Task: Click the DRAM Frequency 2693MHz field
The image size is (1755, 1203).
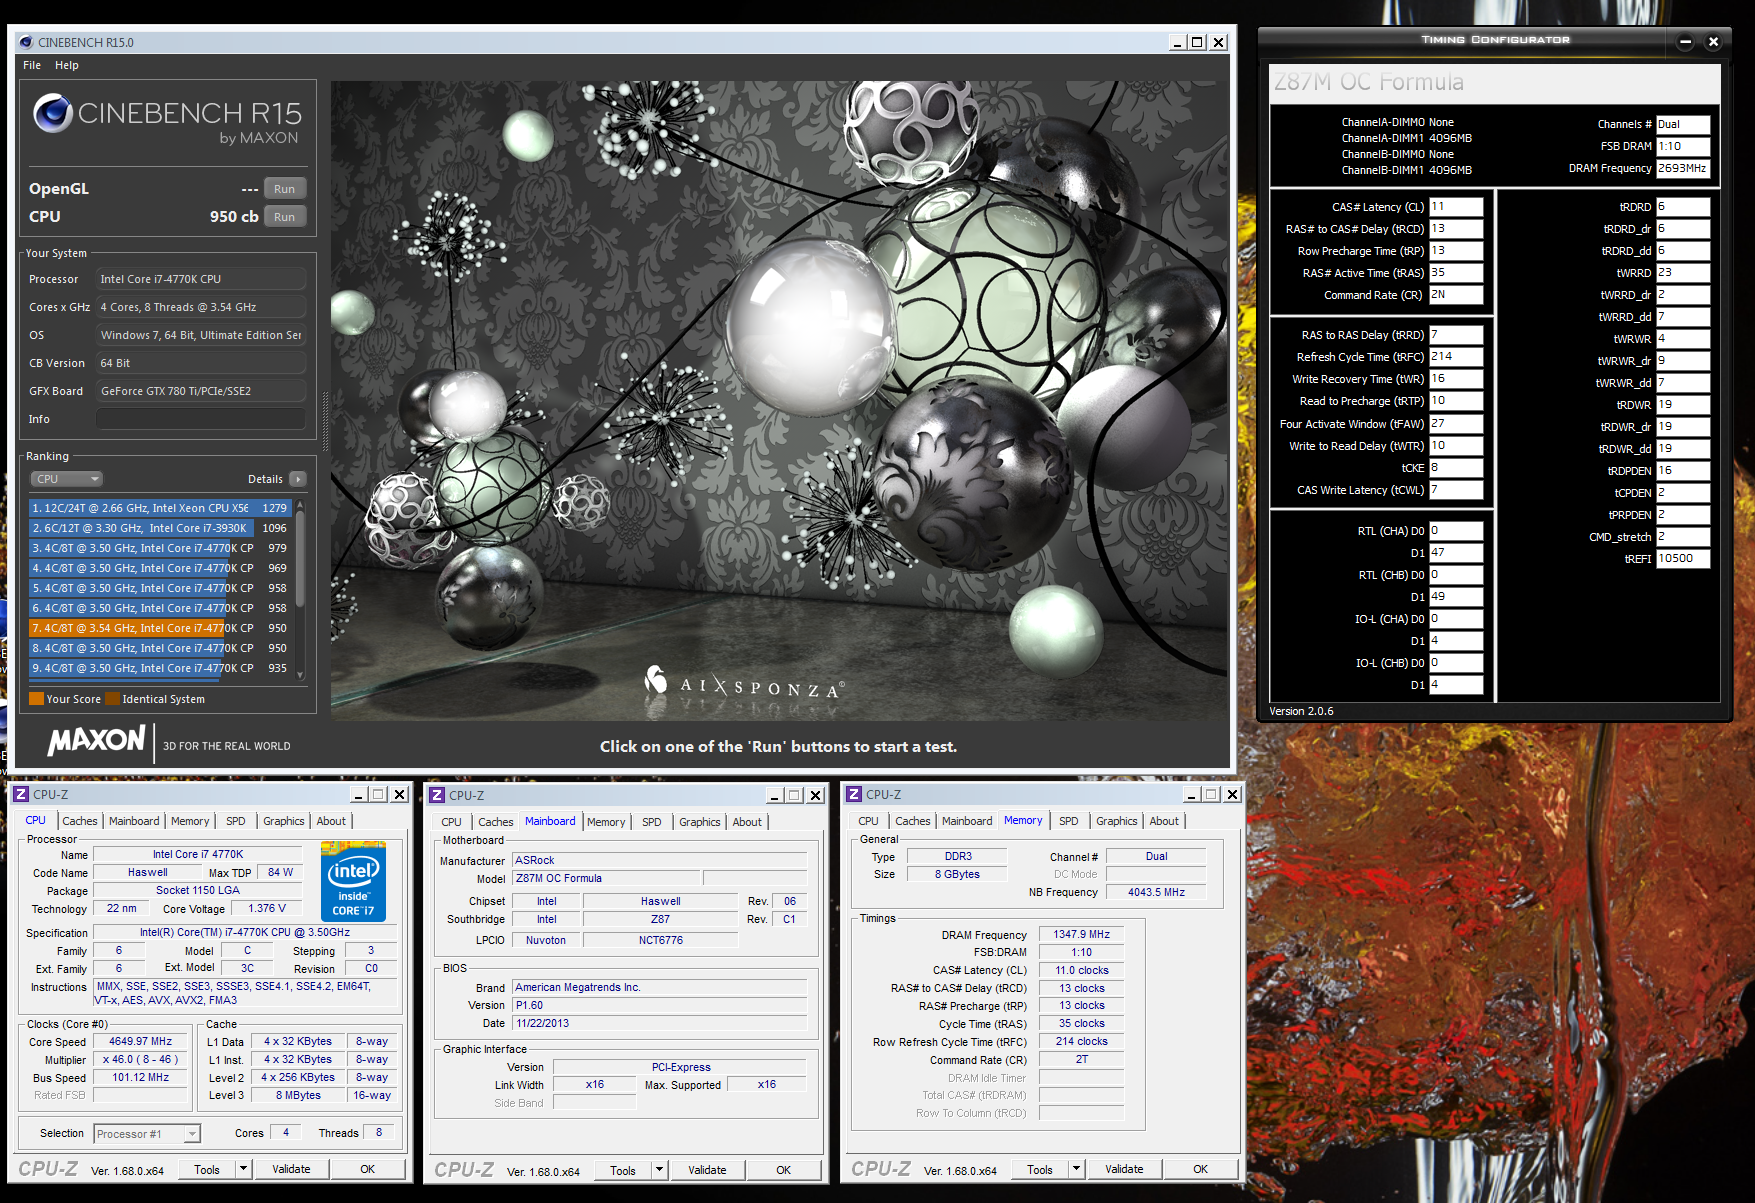Action: point(1683,168)
